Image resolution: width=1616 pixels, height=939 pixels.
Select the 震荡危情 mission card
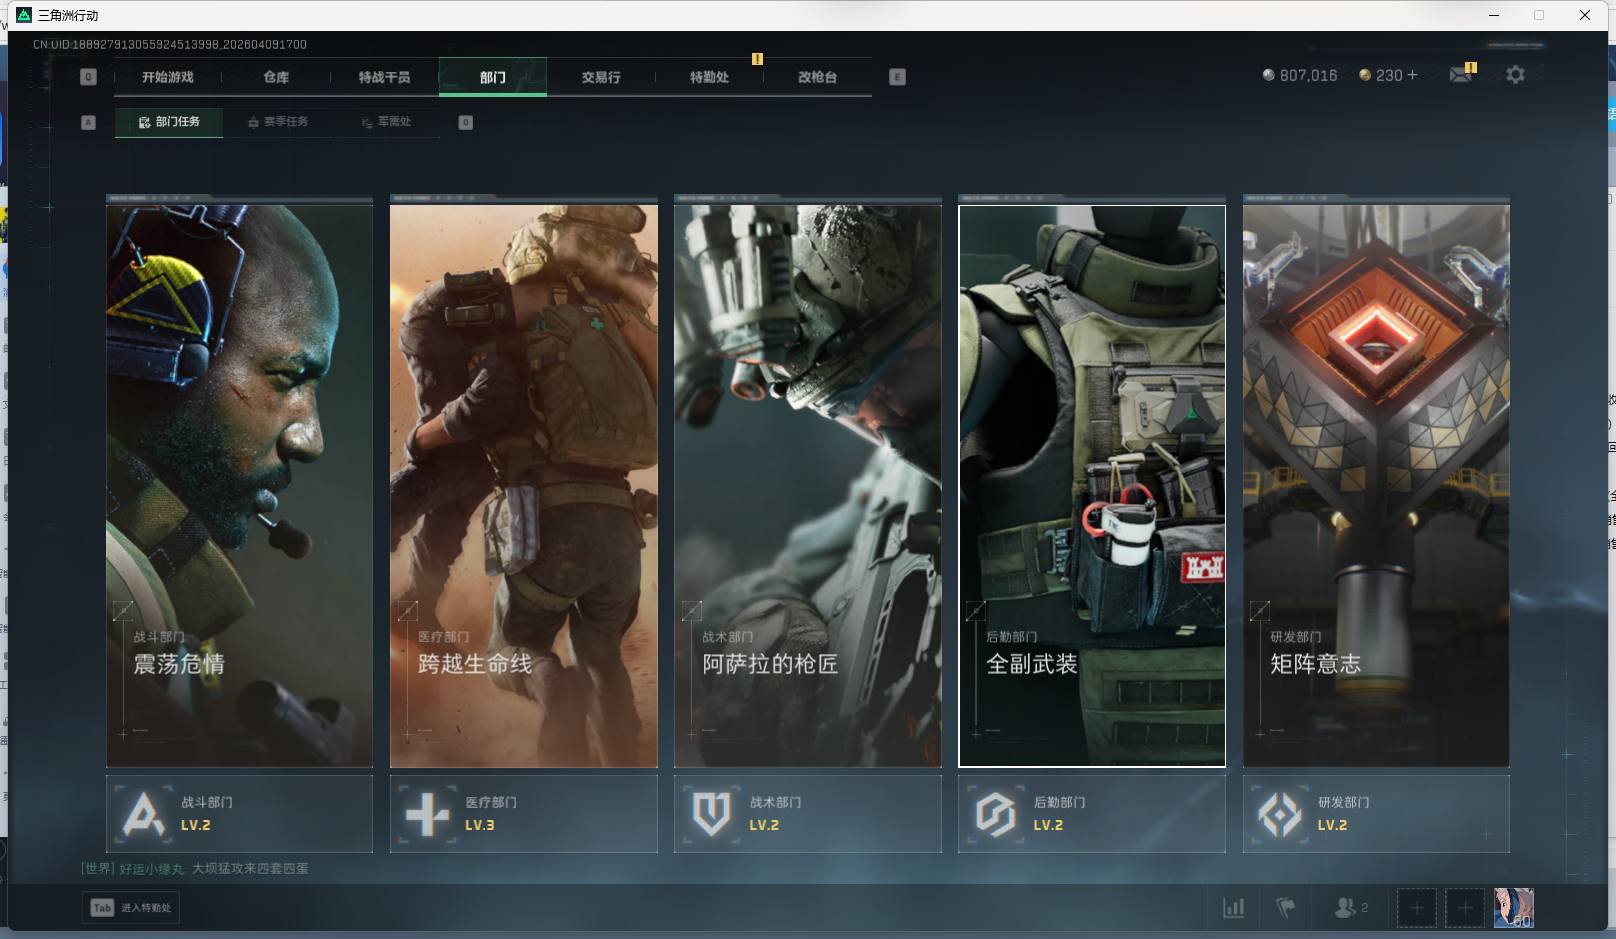tap(239, 486)
